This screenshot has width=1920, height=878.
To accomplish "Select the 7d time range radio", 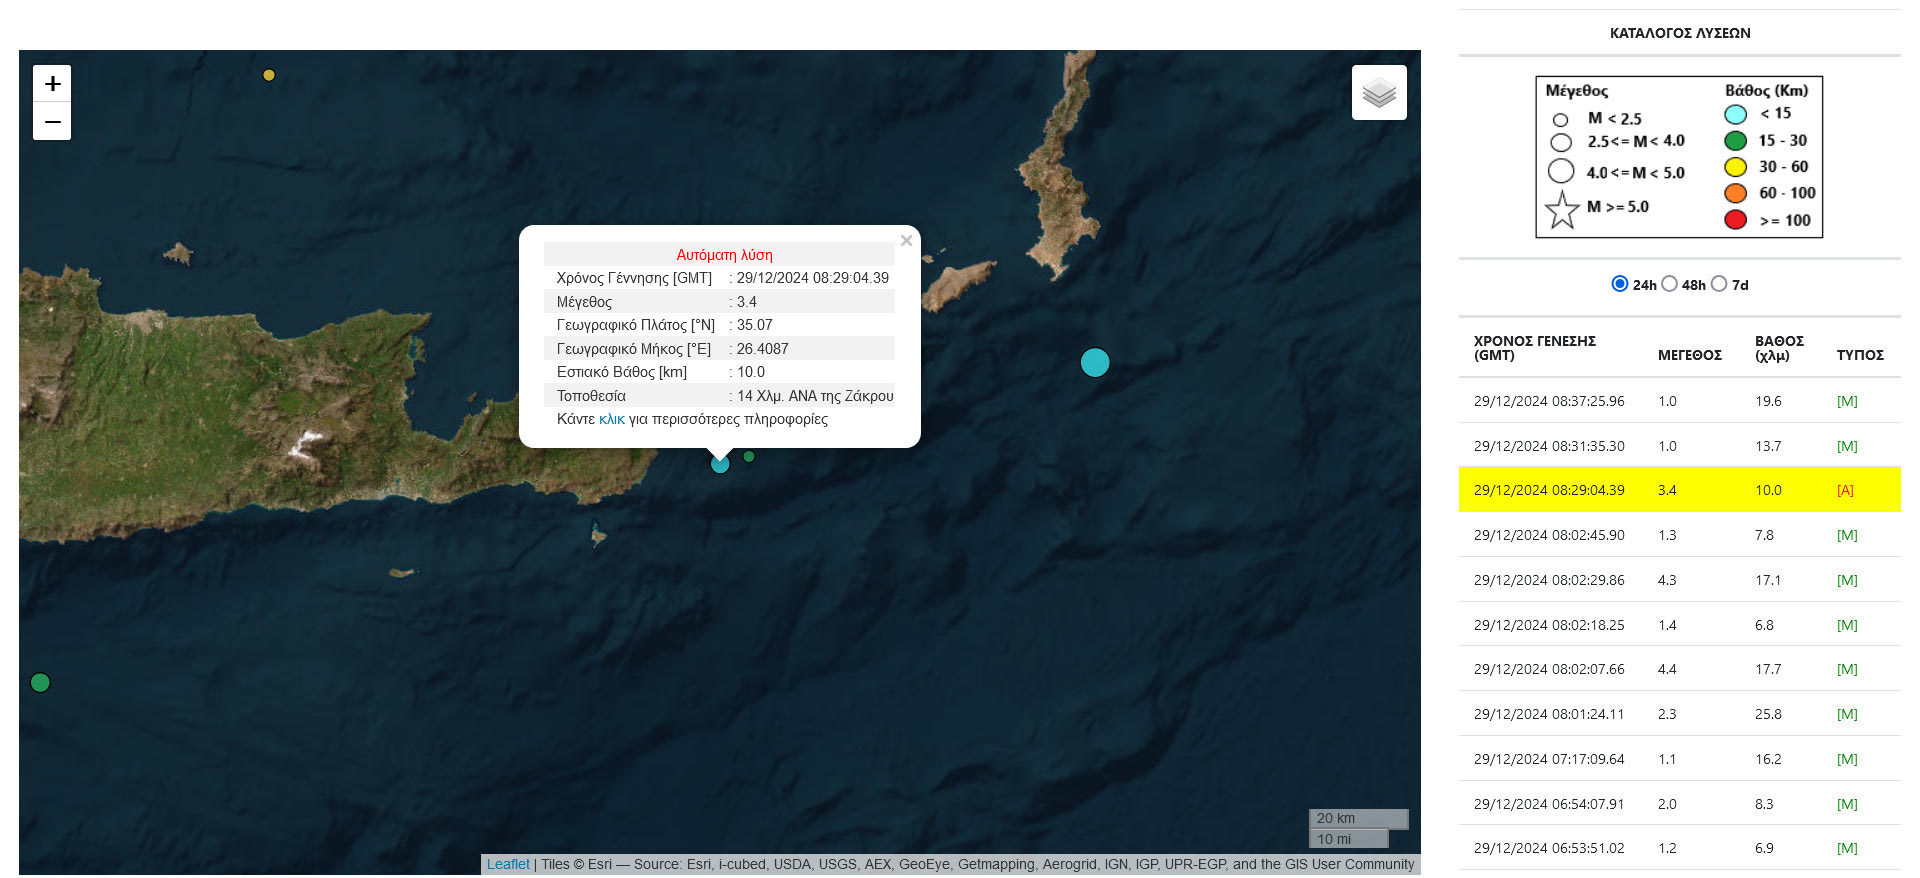I will pyautogui.click(x=1719, y=284).
